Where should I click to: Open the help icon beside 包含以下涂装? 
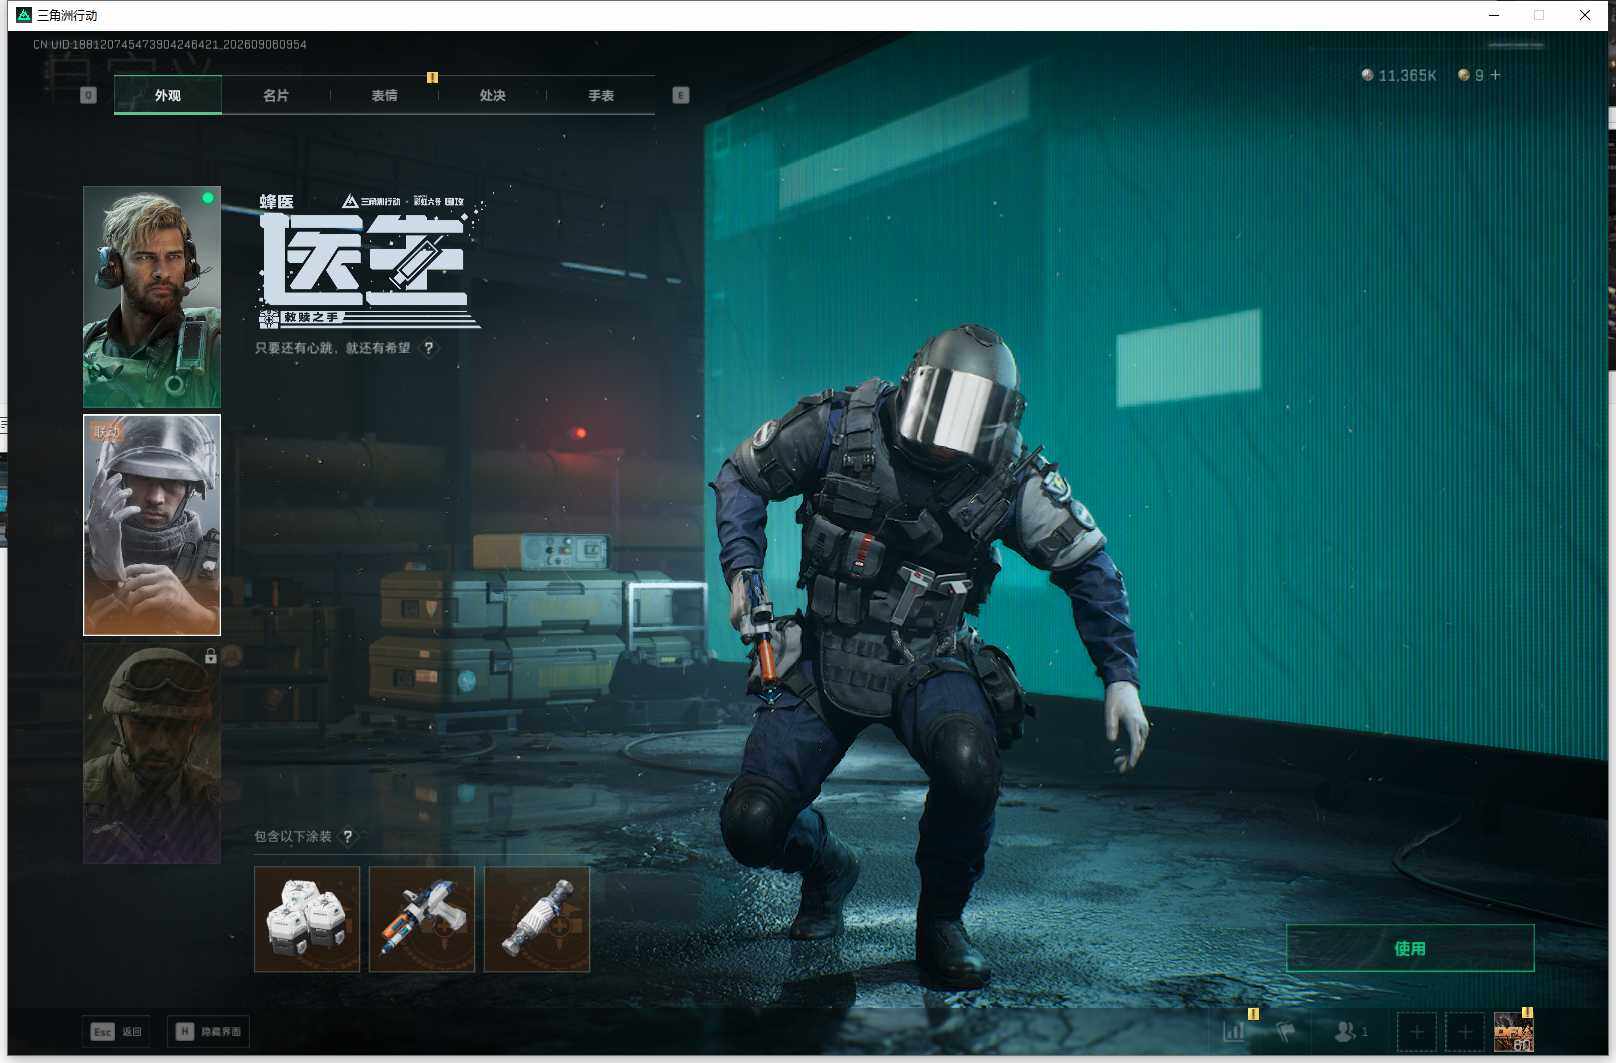[348, 836]
